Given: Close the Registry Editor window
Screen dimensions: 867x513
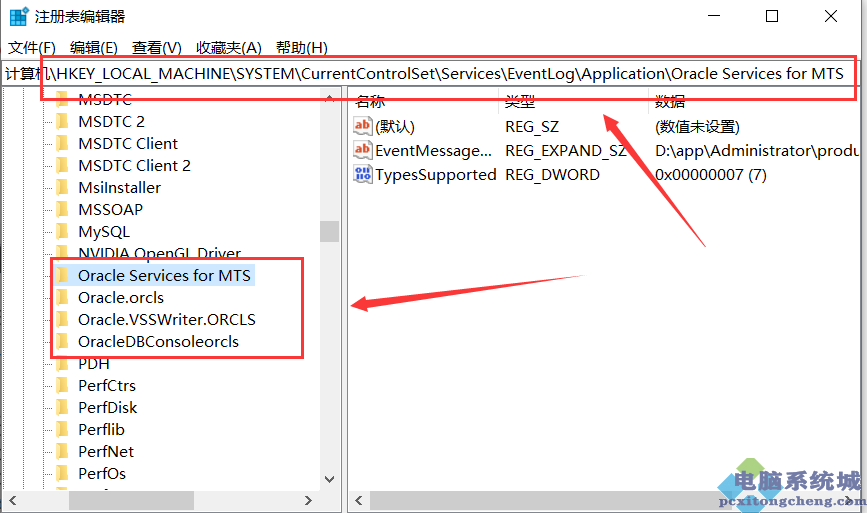Looking at the screenshot, I should coord(831,17).
